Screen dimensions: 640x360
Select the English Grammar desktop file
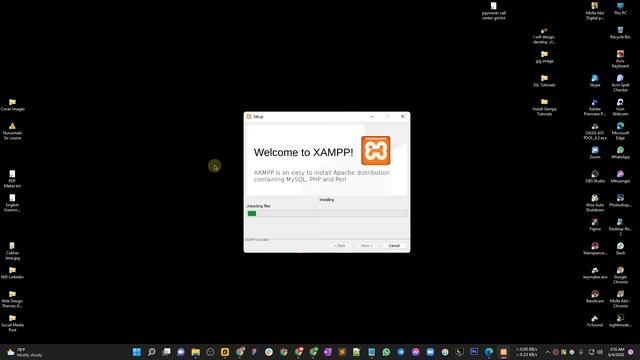(x=12, y=203)
